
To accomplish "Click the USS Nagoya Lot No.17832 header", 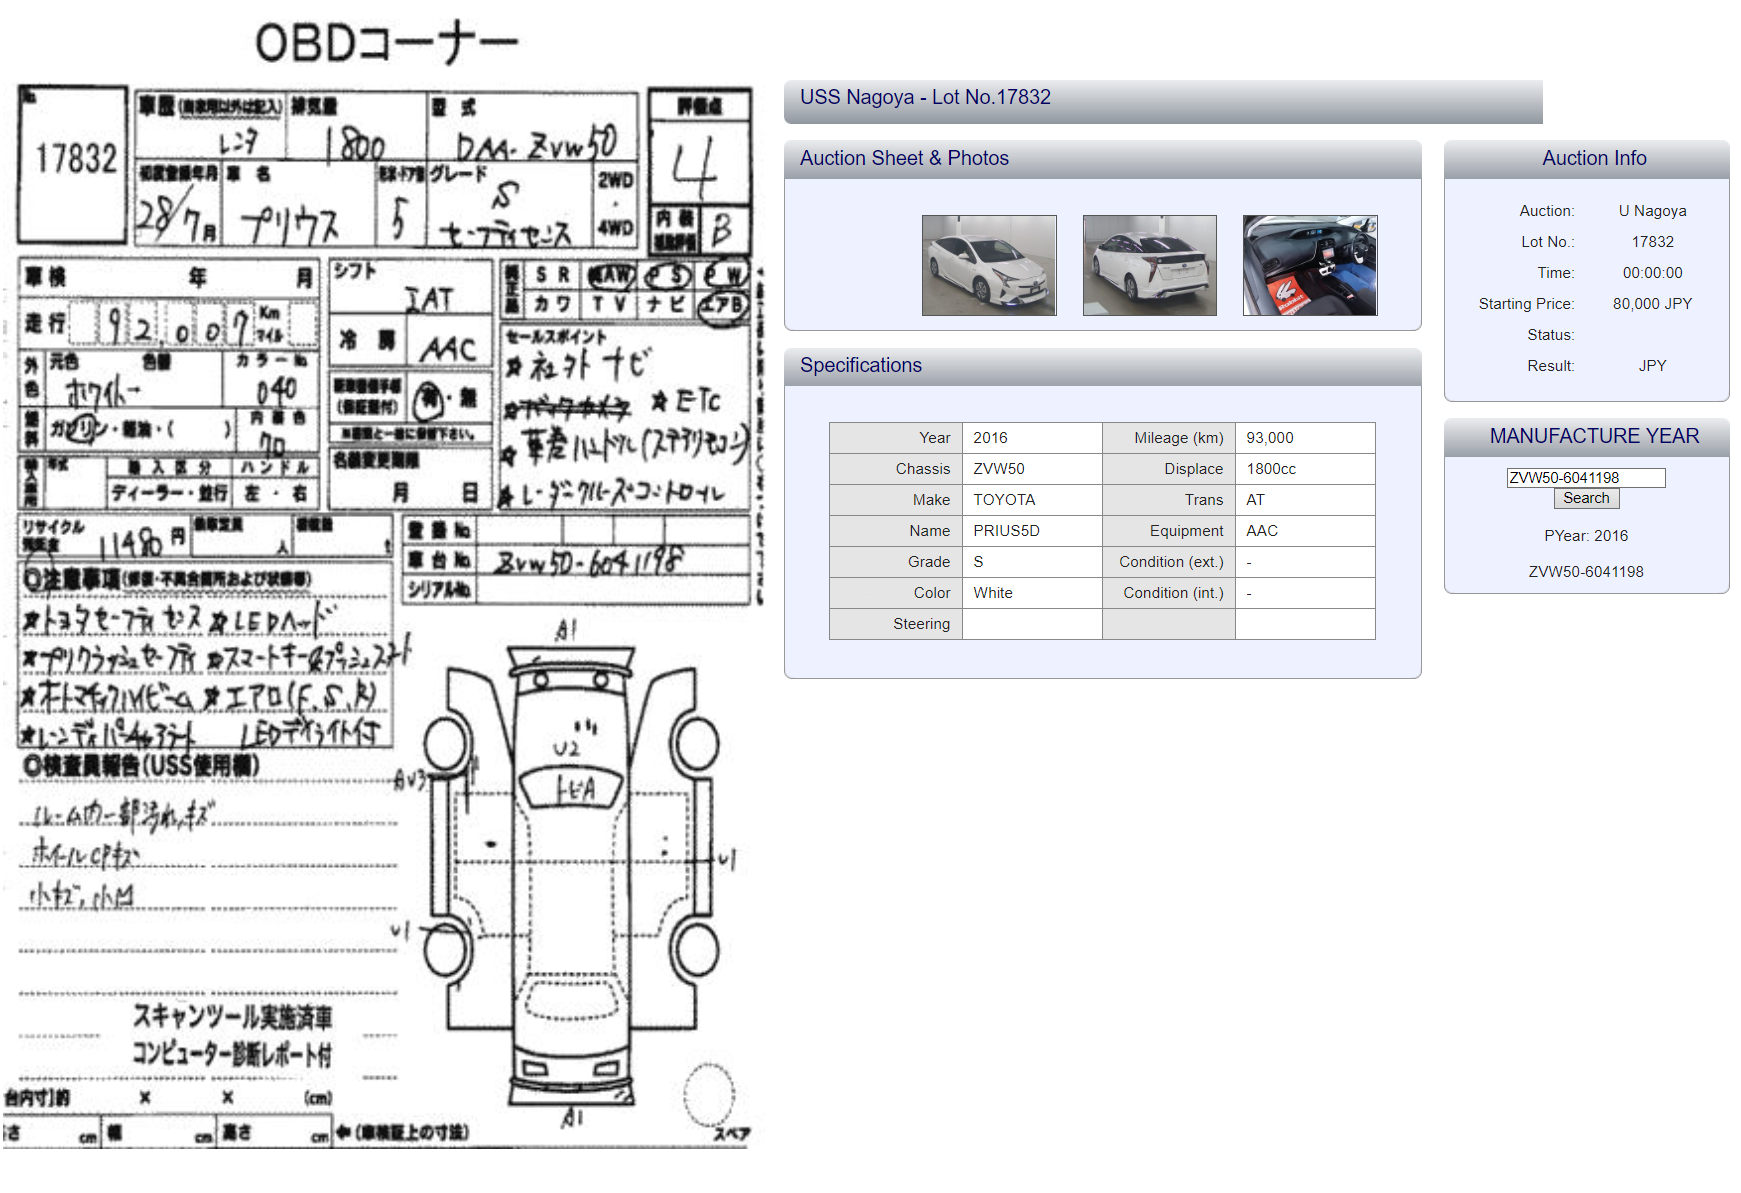I will coord(925,97).
